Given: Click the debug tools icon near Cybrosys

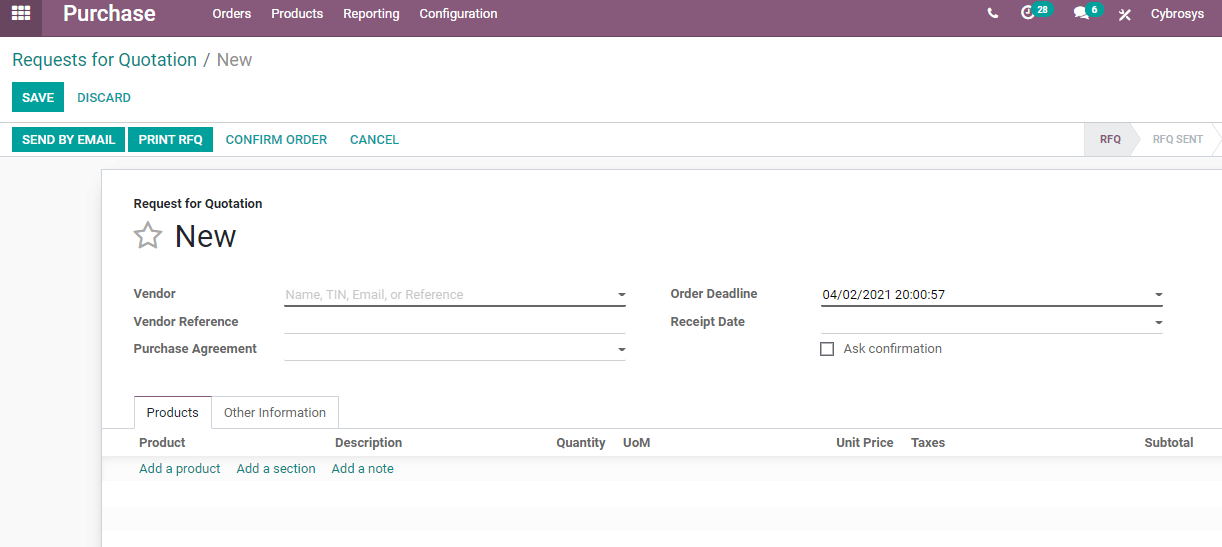Looking at the screenshot, I should click(1125, 14).
